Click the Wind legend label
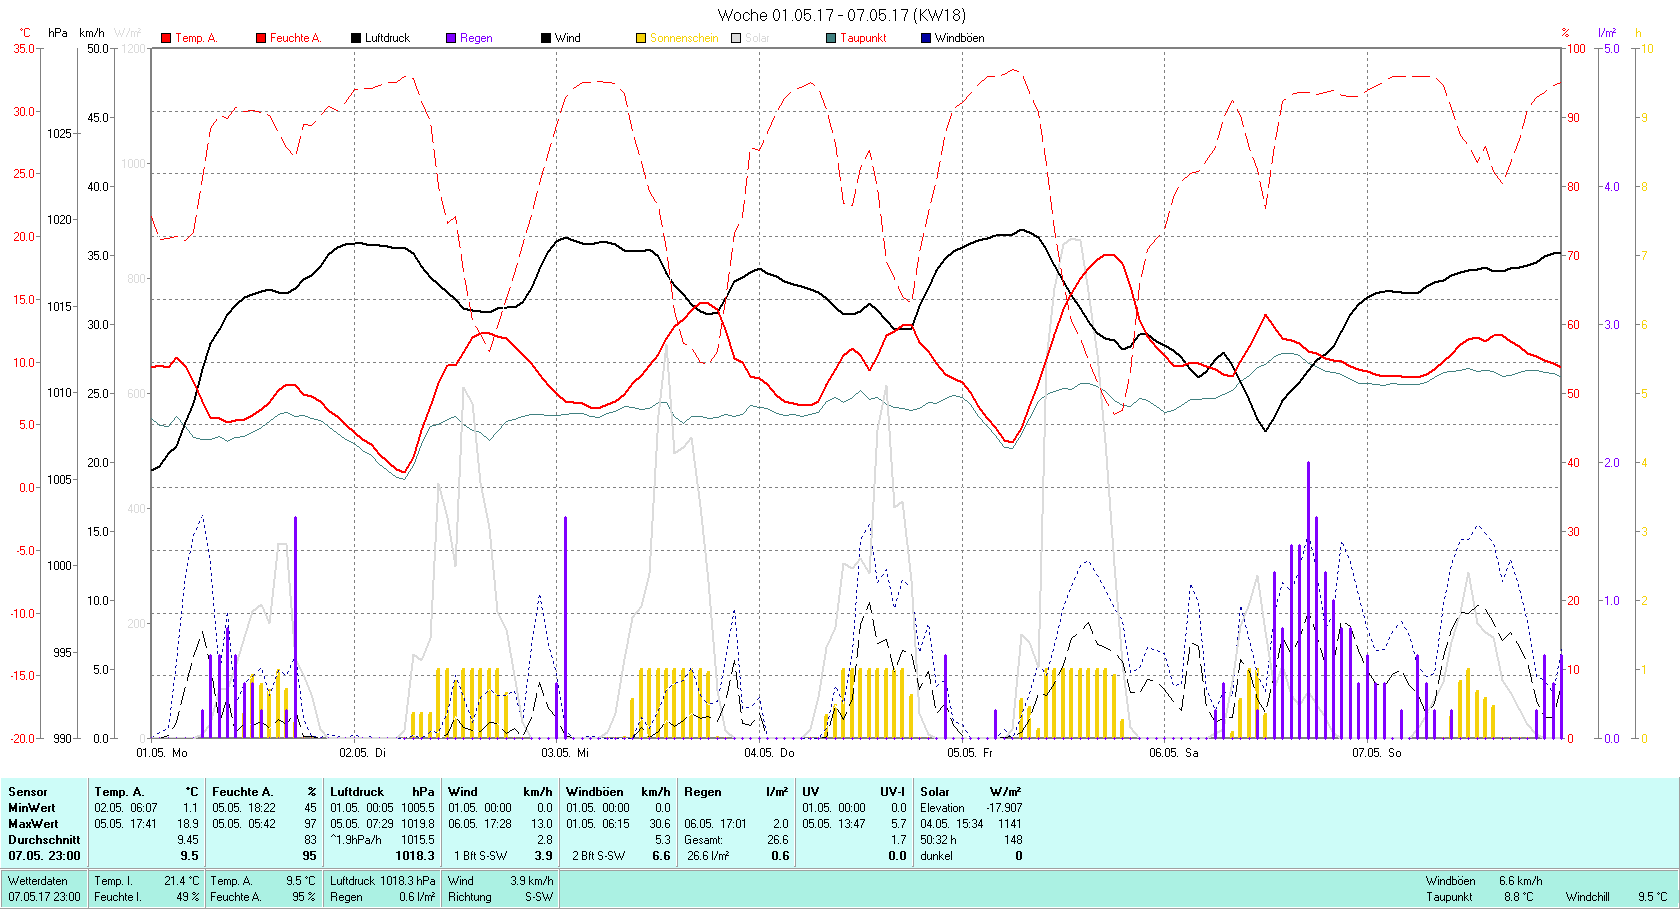Screen dimensions: 1680x909 pyautogui.click(x=568, y=38)
